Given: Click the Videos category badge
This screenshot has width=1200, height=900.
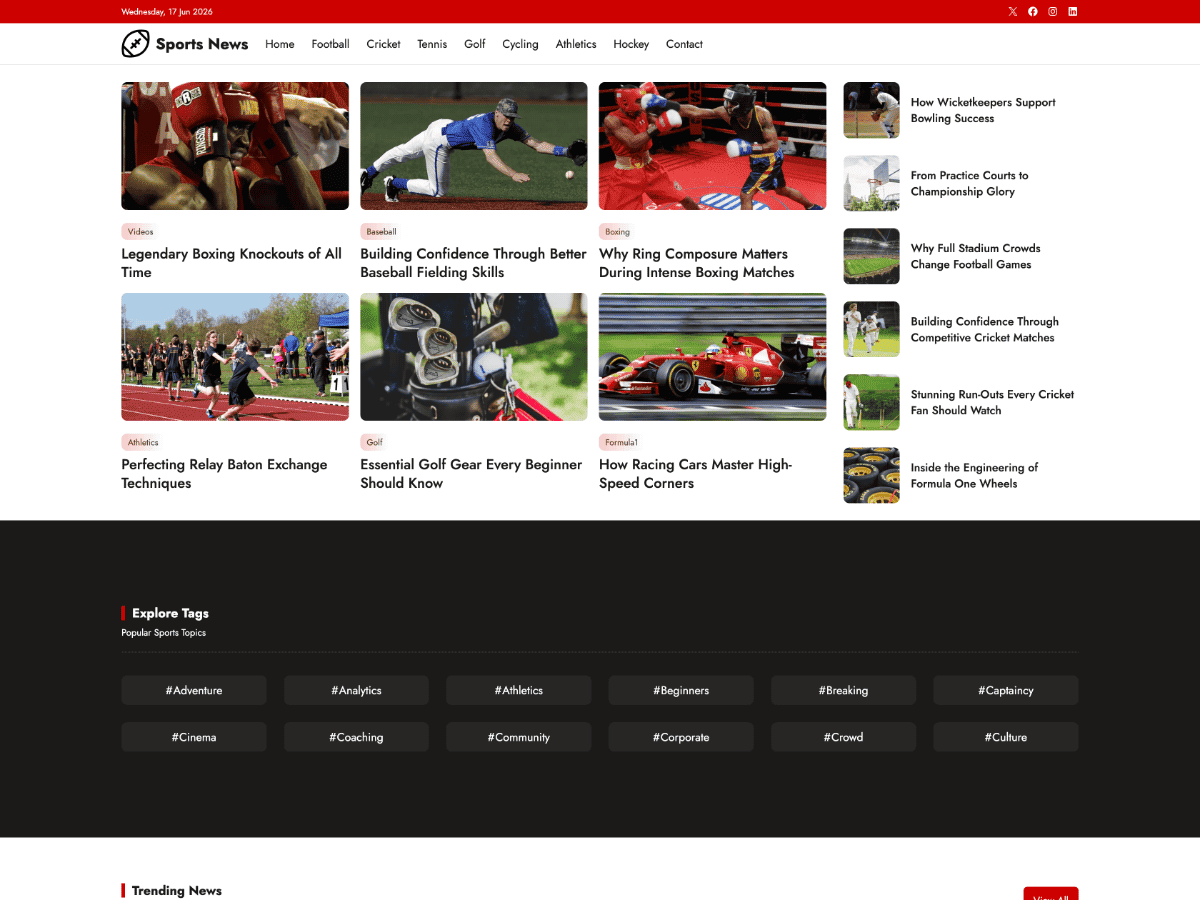Looking at the screenshot, I should [x=140, y=231].
